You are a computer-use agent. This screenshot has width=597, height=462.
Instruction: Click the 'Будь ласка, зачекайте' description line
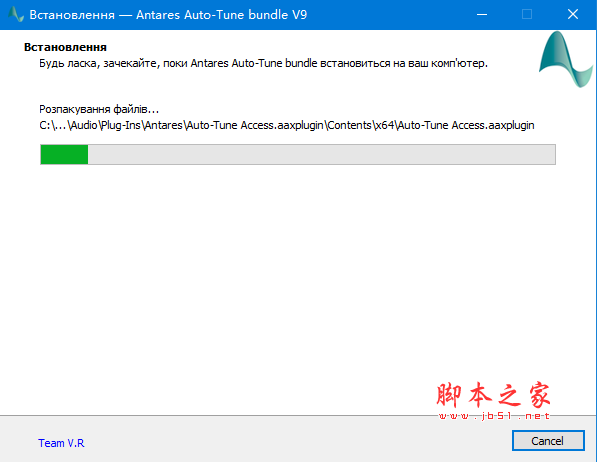pyautogui.click(x=263, y=63)
